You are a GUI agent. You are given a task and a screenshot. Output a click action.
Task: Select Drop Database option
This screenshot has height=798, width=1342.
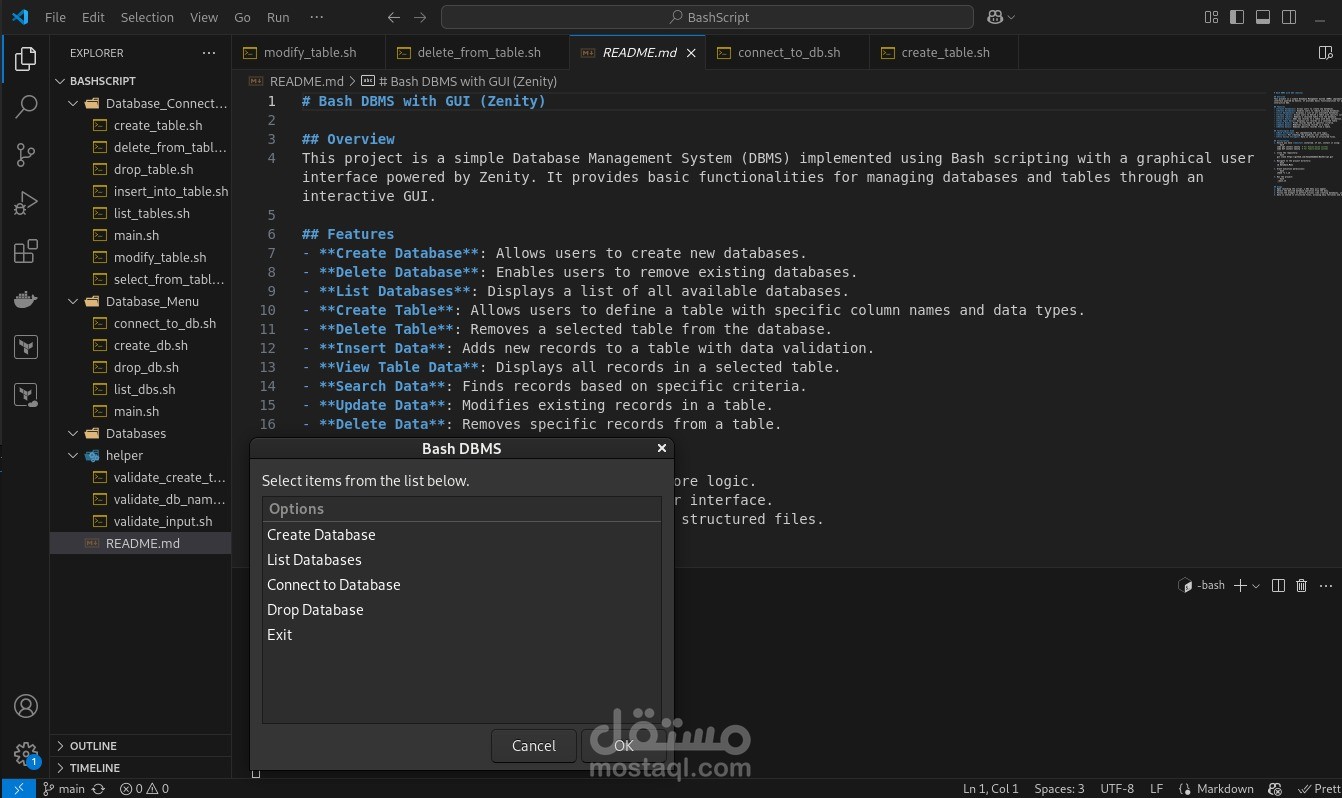click(x=462, y=610)
